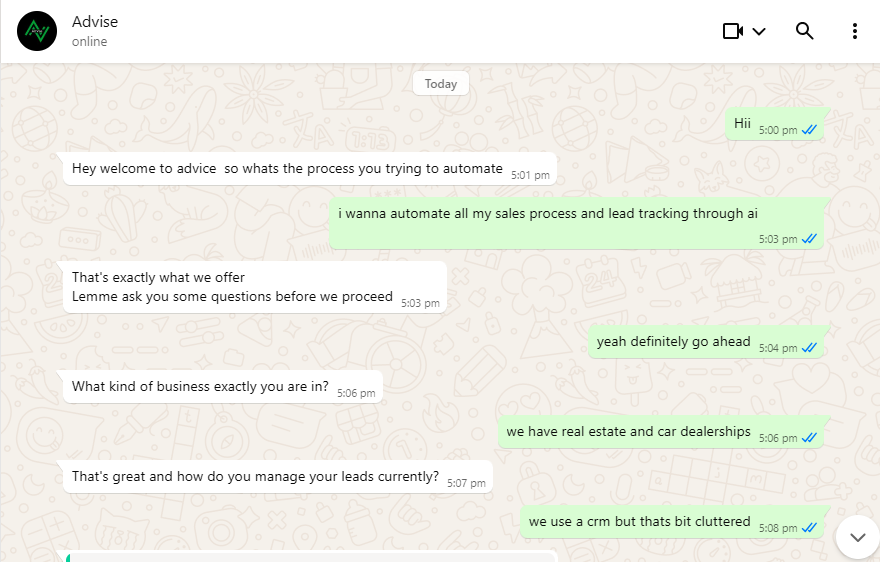This screenshot has height=562, width=880.
Task: Select "What kind of business" message
Action: click(x=200, y=387)
